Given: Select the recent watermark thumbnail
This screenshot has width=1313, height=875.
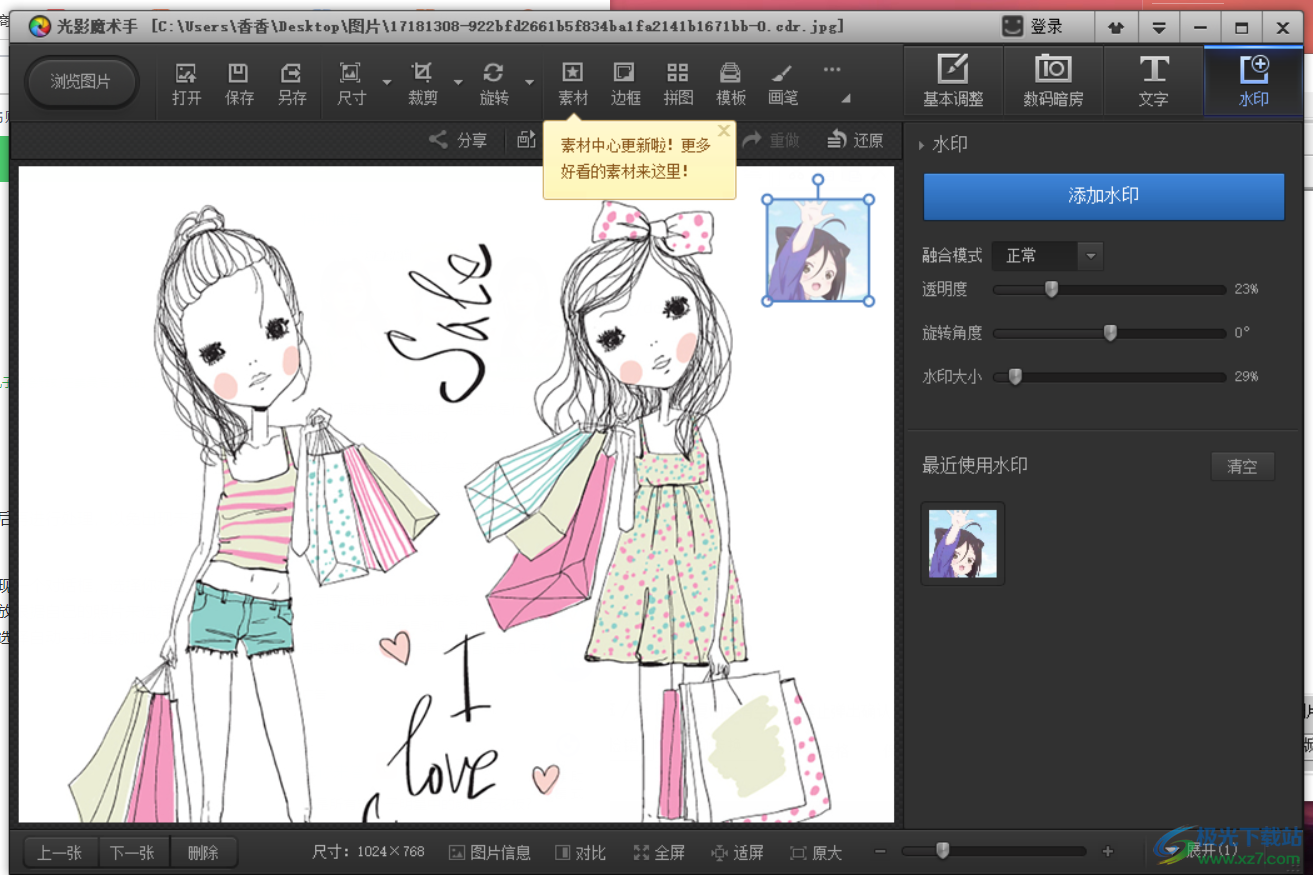Looking at the screenshot, I should pyautogui.click(x=963, y=544).
